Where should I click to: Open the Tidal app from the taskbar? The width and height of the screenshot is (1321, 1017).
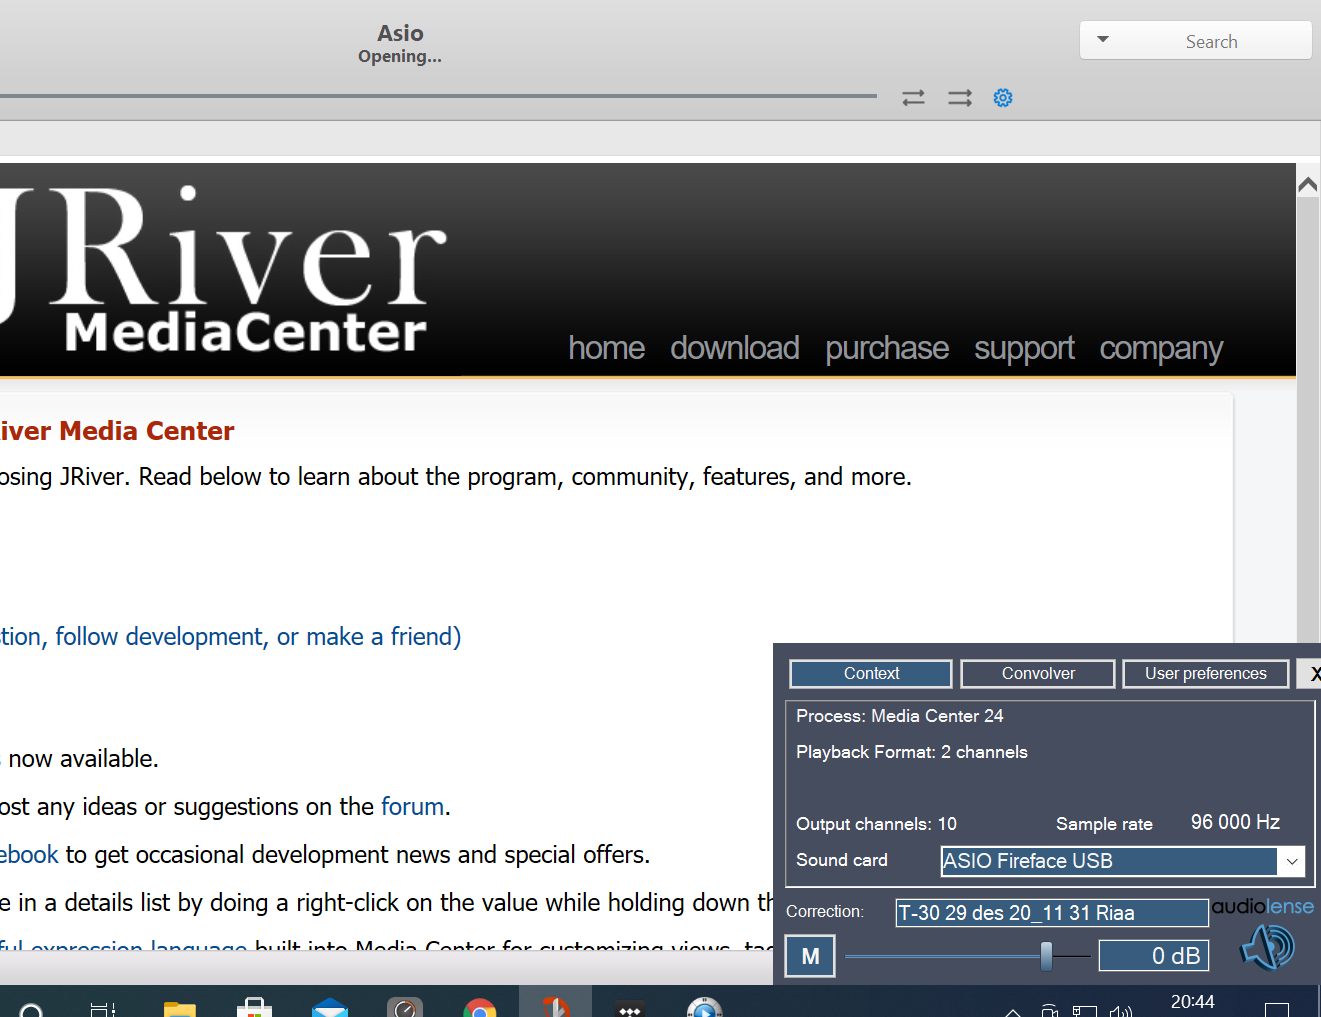pyautogui.click(x=630, y=1008)
